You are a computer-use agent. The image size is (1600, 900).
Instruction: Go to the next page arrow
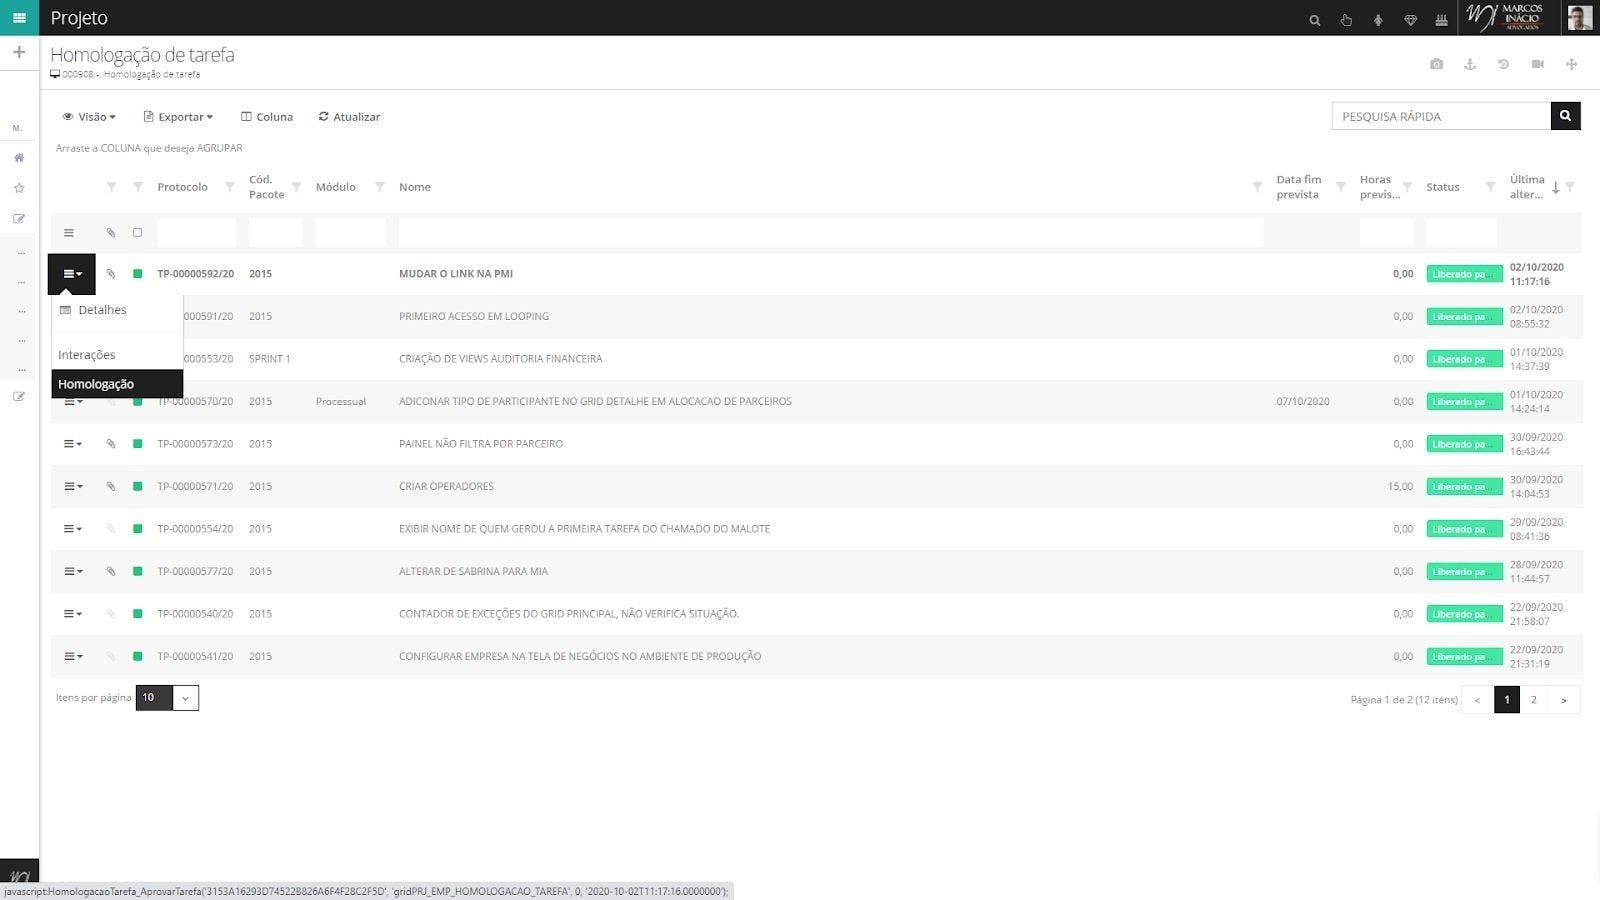(1564, 700)
